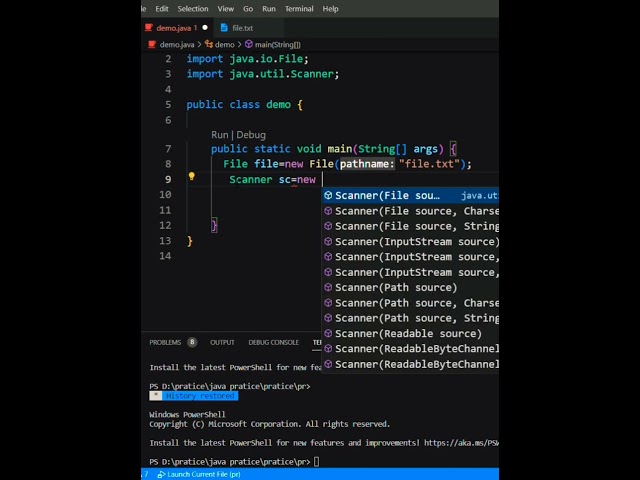
Task: Open the View menu
Action: [226, 9]
